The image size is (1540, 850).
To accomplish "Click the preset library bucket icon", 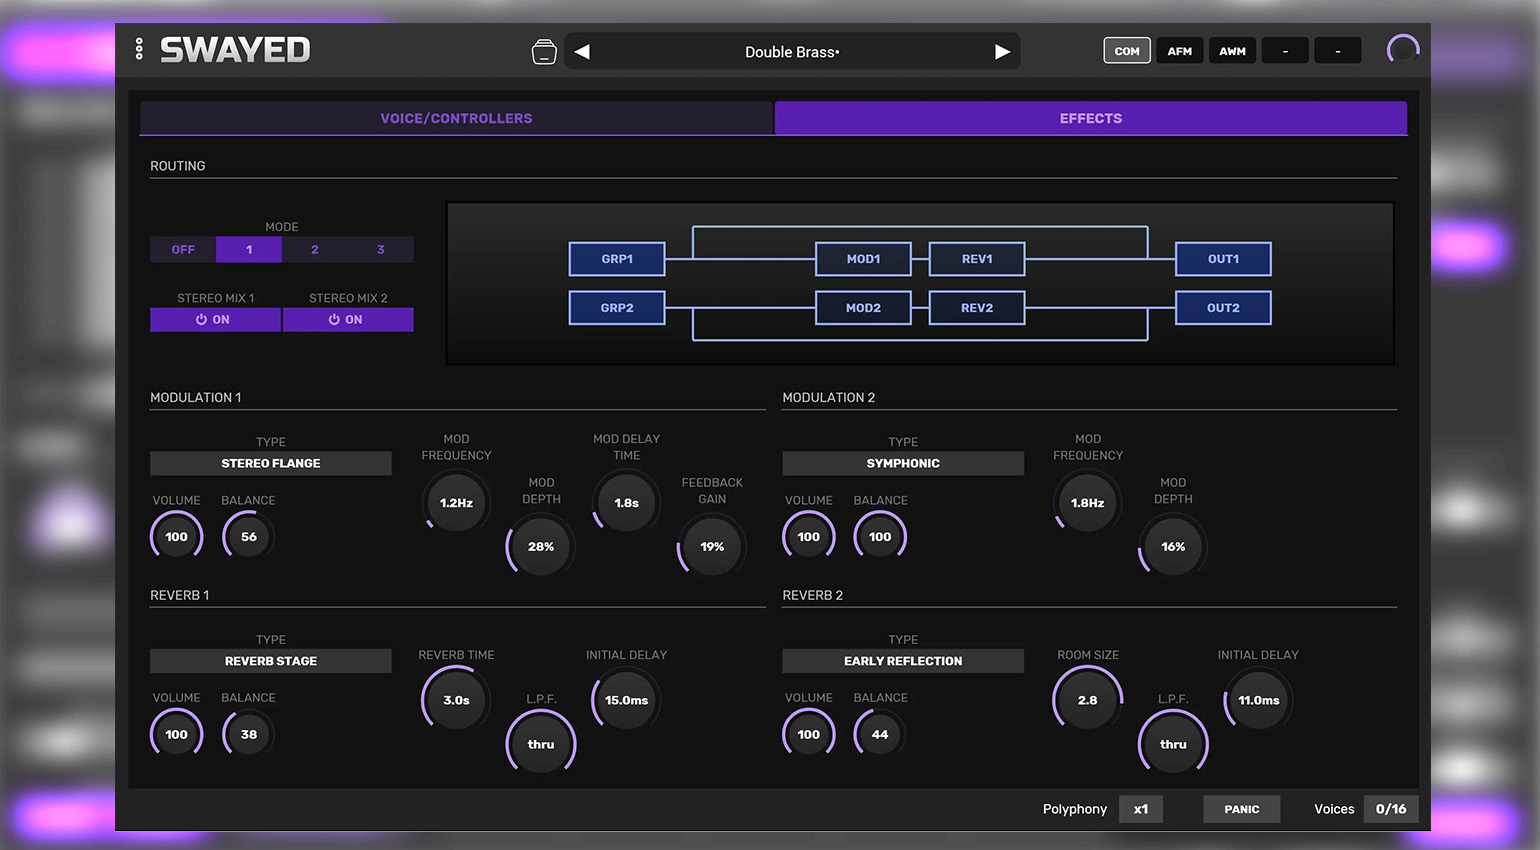I will 544,52.
